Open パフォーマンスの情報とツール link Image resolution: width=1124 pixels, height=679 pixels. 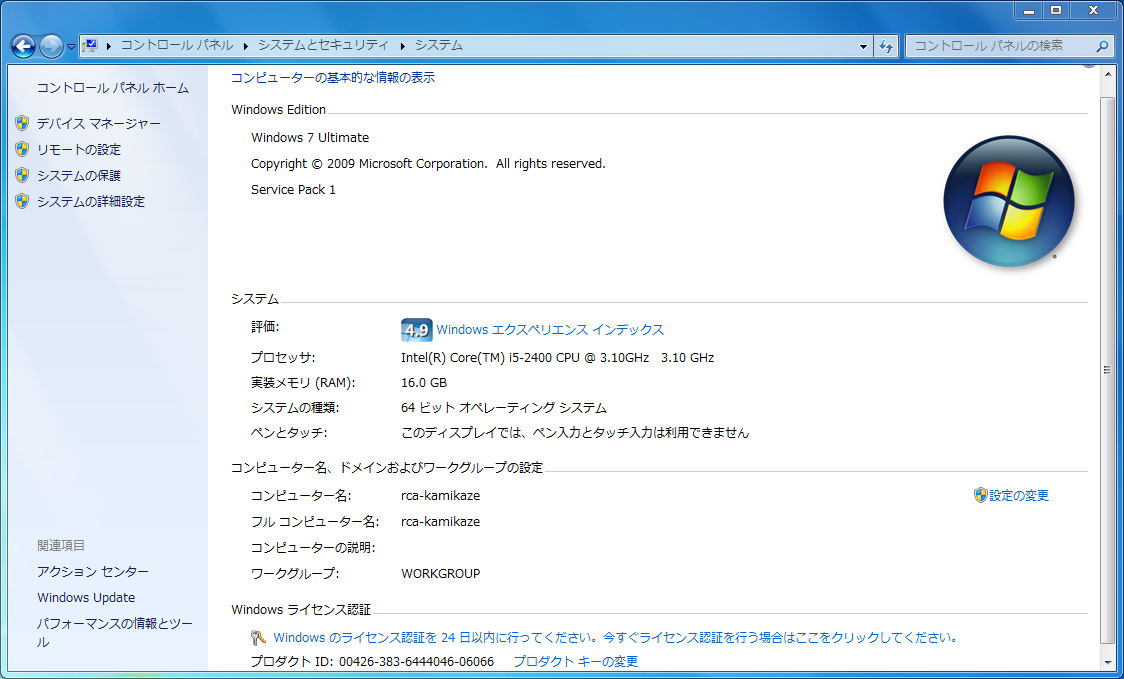(115, 632)
